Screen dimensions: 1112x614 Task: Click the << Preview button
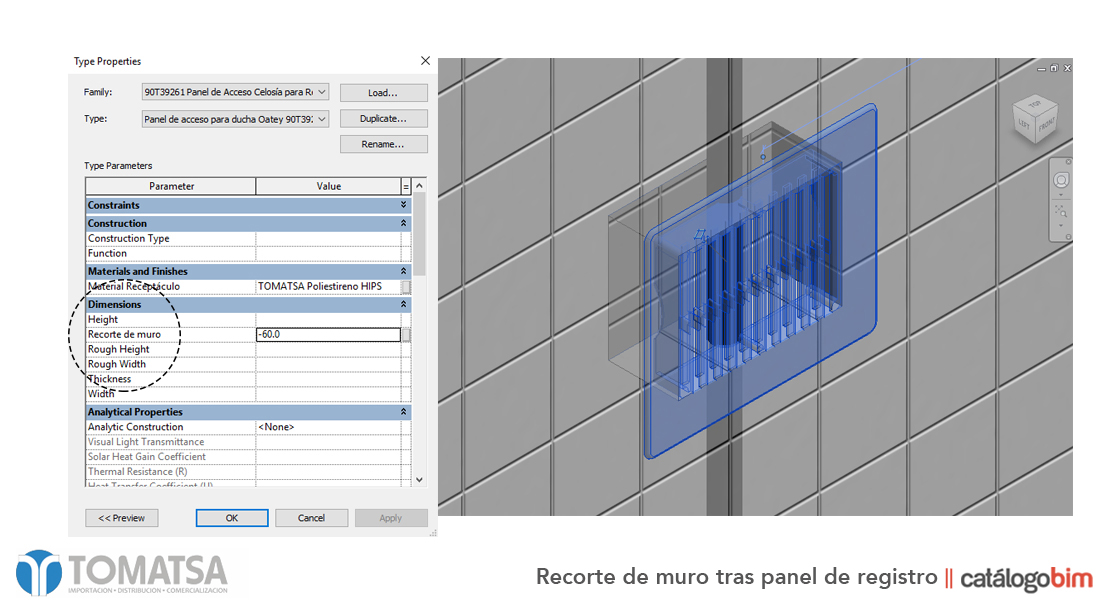(x=121, y=517)
